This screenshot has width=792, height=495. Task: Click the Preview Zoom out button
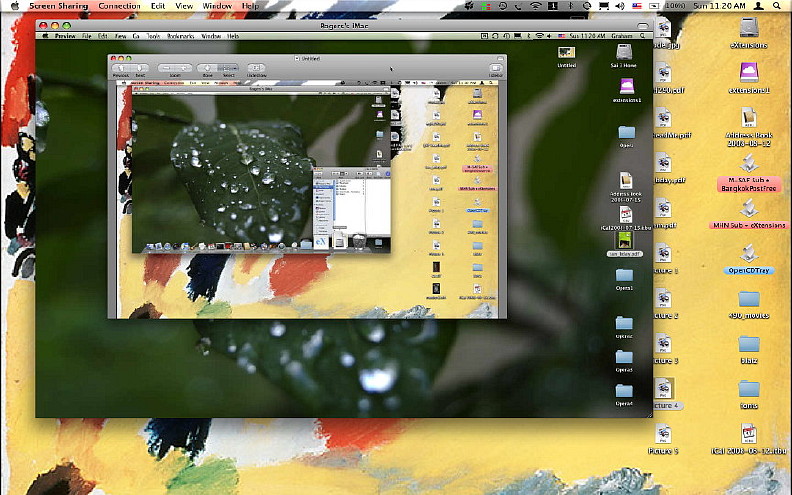click(x=166, y=68)
